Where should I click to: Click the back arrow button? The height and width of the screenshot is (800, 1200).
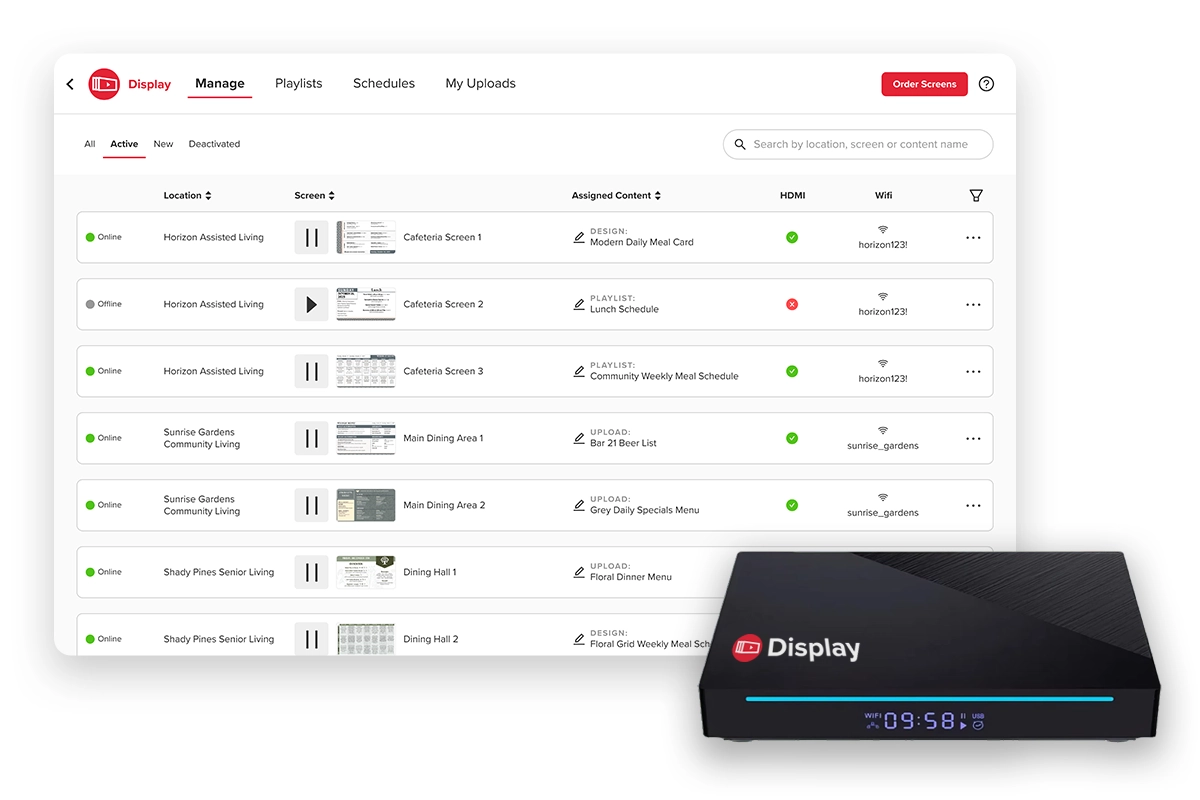point(69,84)
